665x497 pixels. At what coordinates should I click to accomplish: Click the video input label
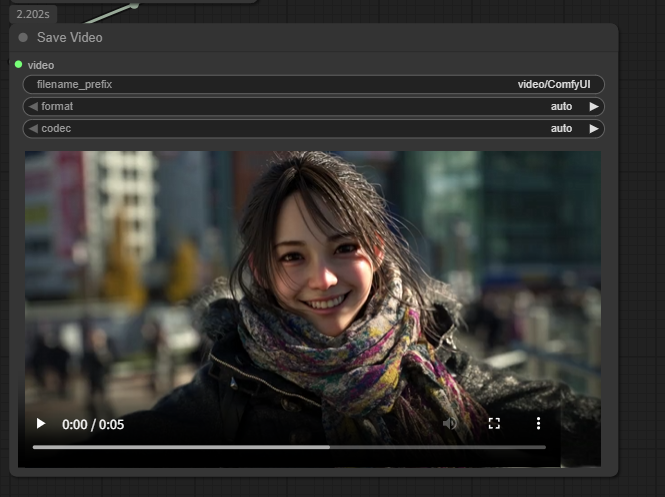41,65
